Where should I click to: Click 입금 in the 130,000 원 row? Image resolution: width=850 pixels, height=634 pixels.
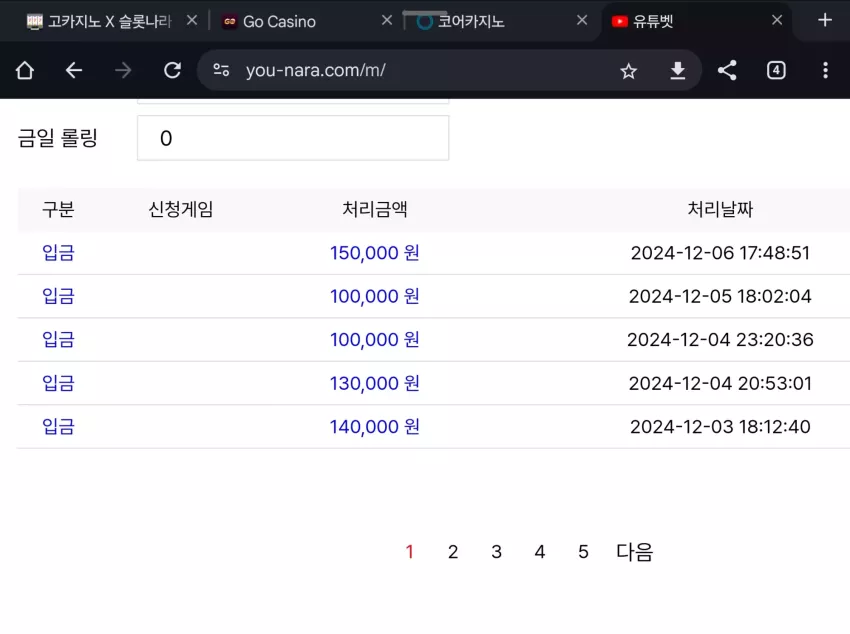[x=58, y=384]
